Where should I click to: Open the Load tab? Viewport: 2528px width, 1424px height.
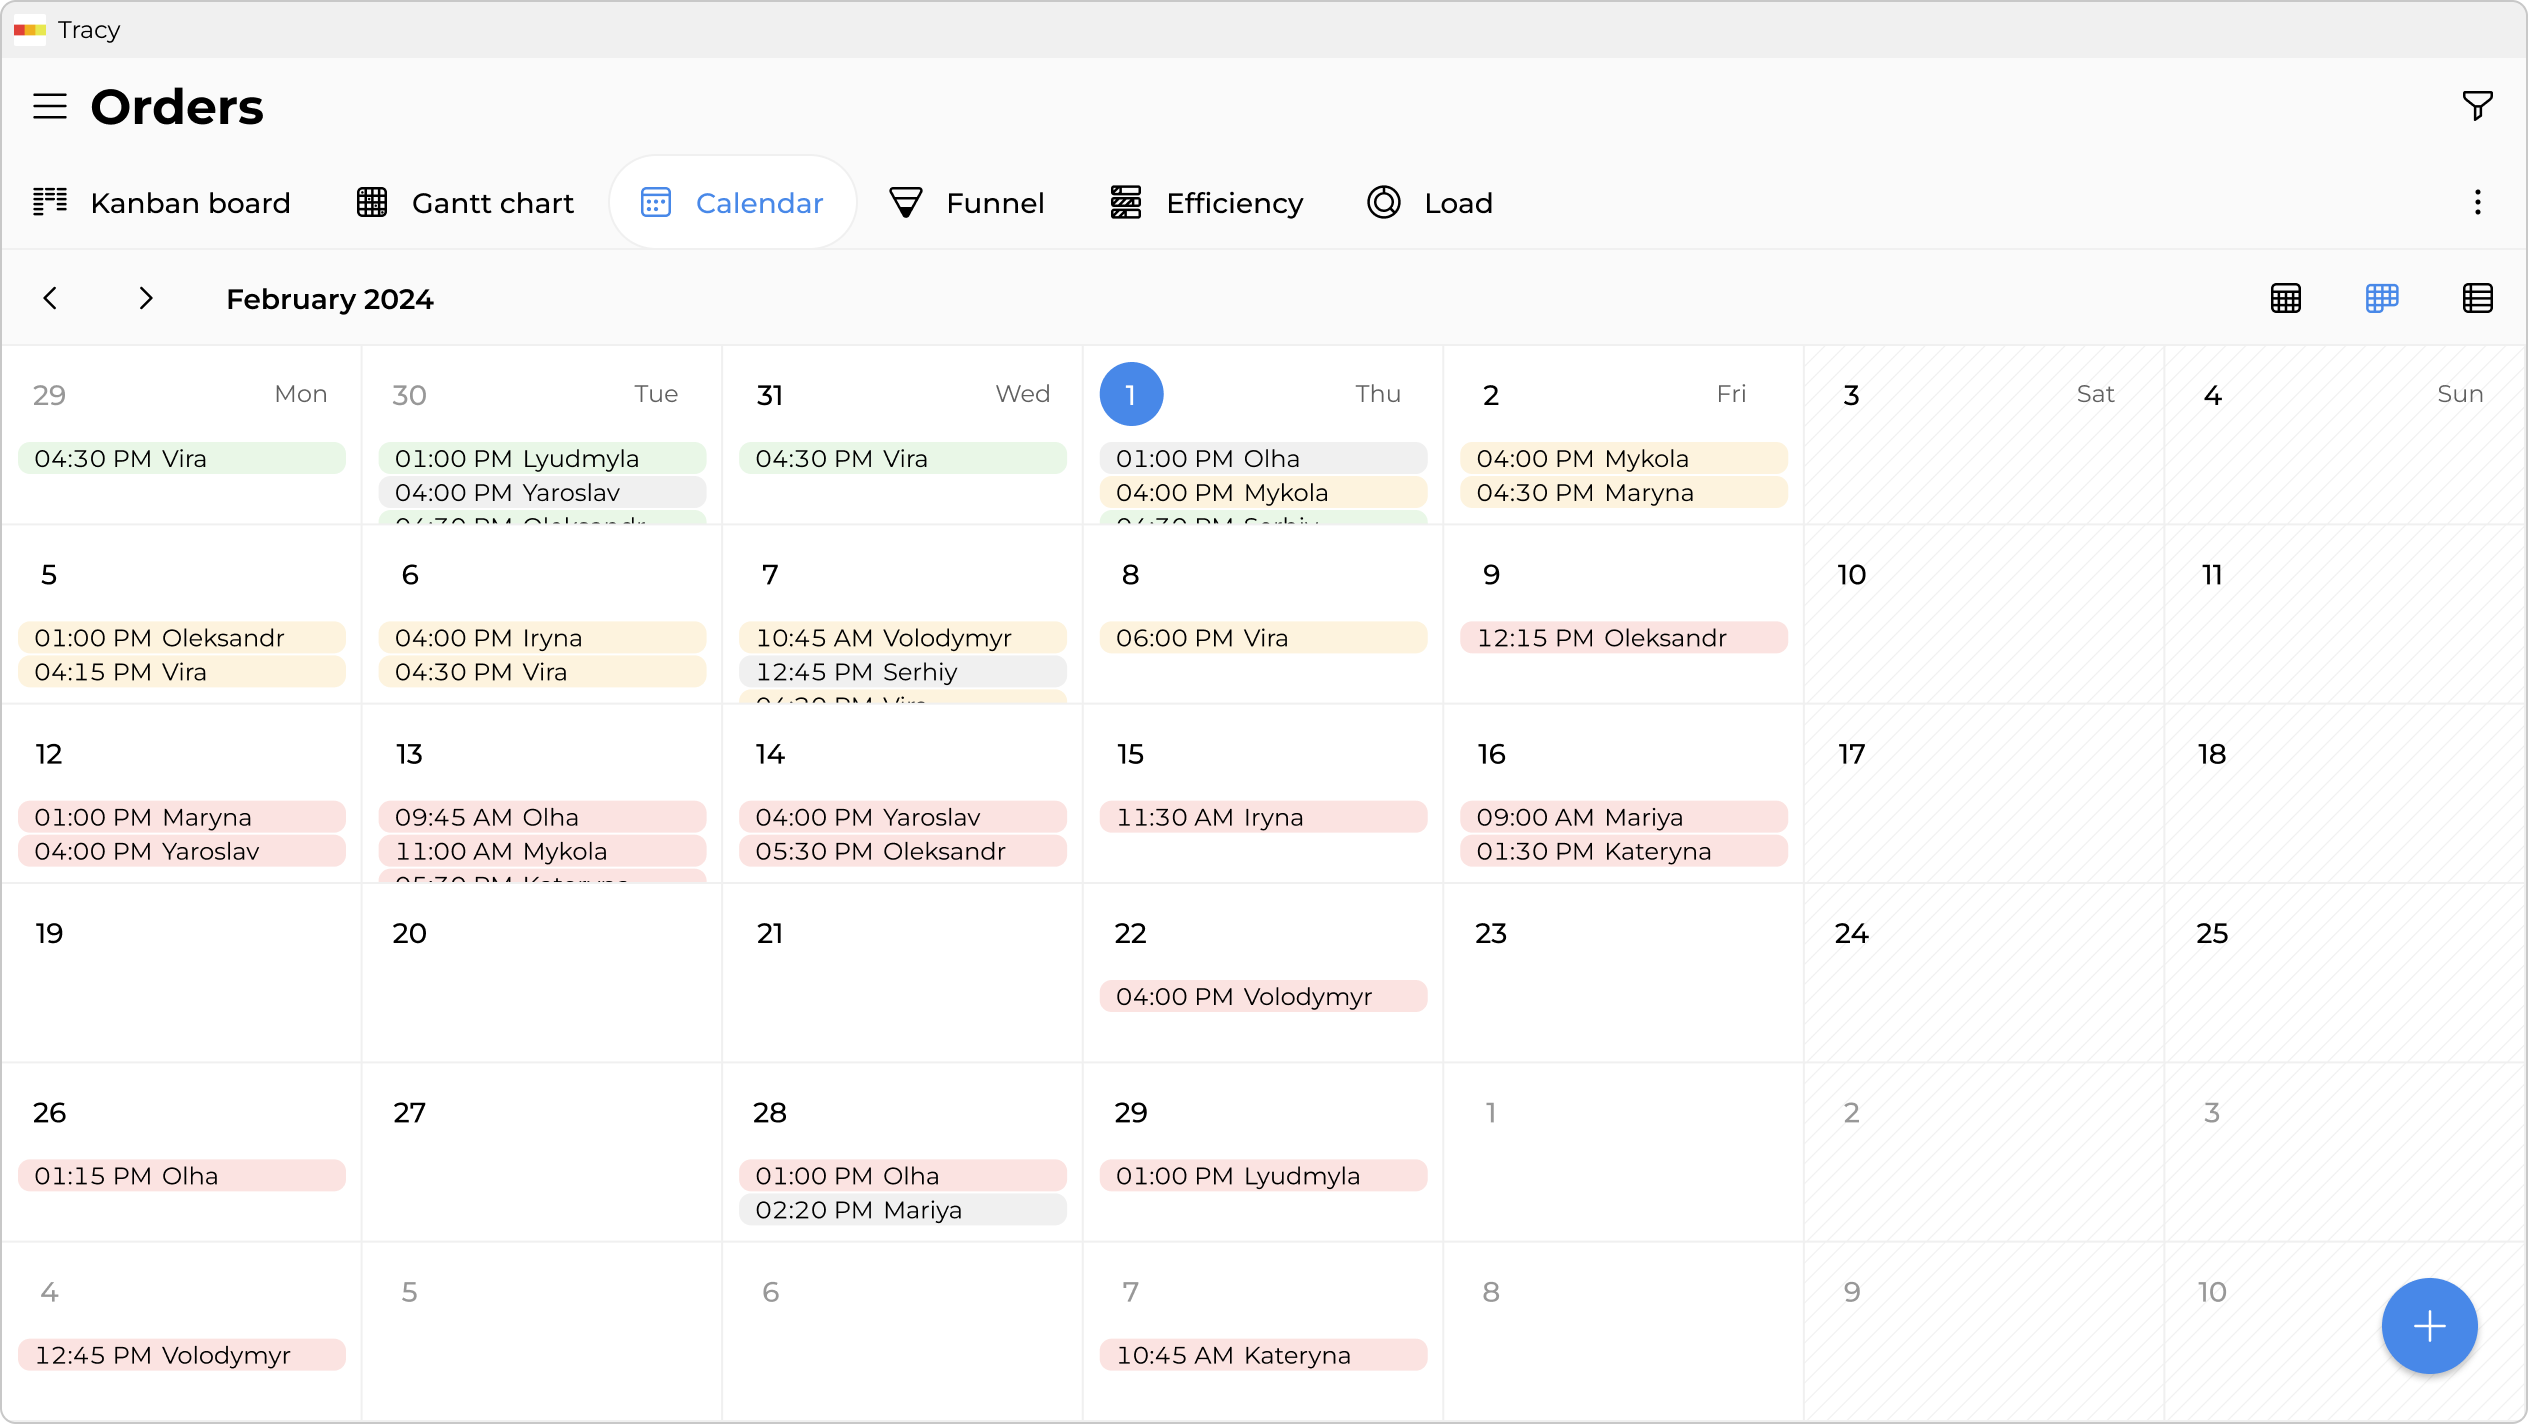pos(1430,203)
